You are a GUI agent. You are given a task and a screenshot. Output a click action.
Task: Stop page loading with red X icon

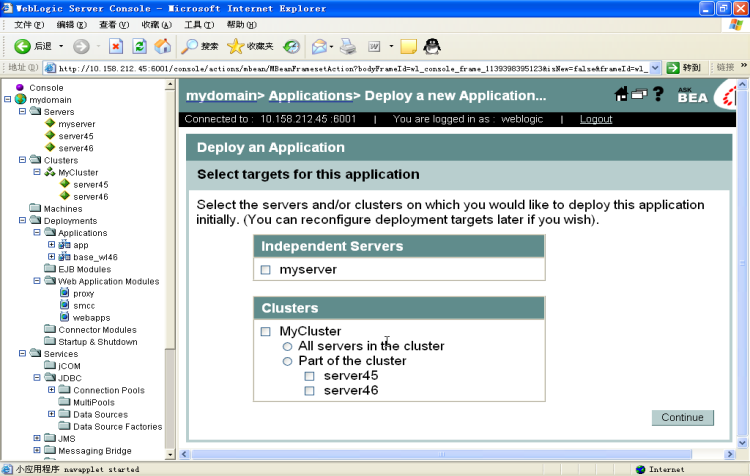click(x=116, y=46)
